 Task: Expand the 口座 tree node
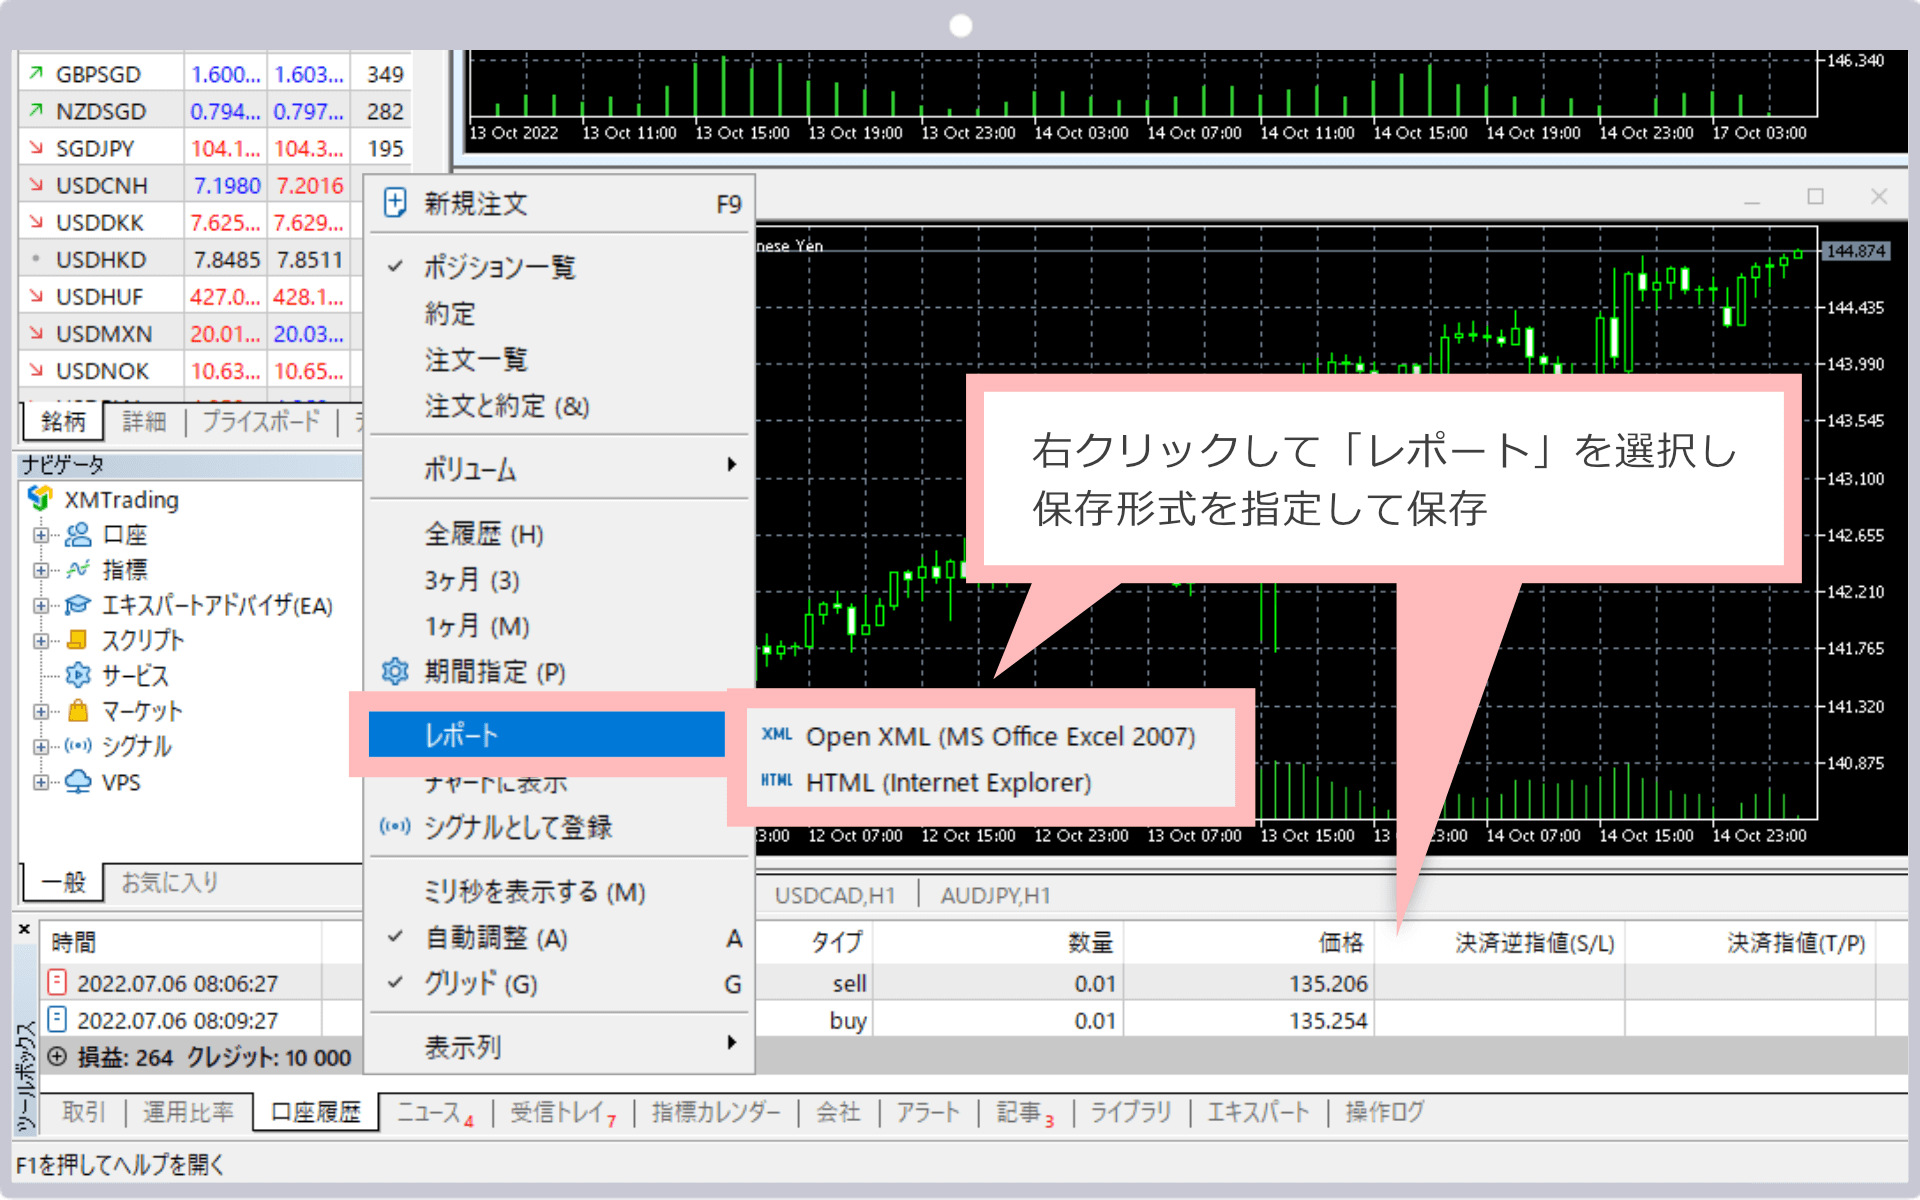tap(40, 535)
